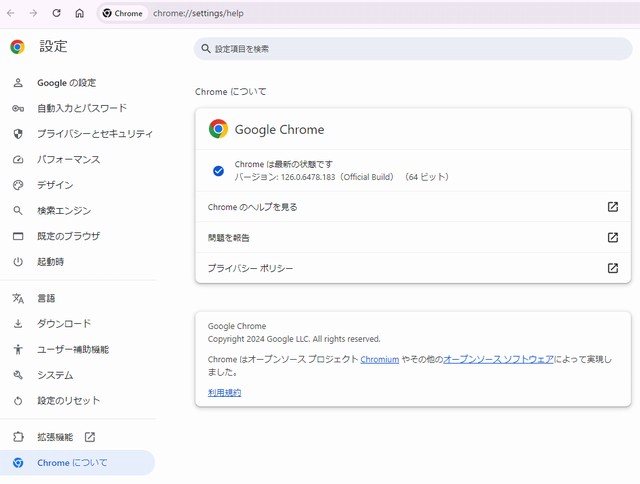Click the Chrome site info chip
640x484 pixels.
[122, 13]
